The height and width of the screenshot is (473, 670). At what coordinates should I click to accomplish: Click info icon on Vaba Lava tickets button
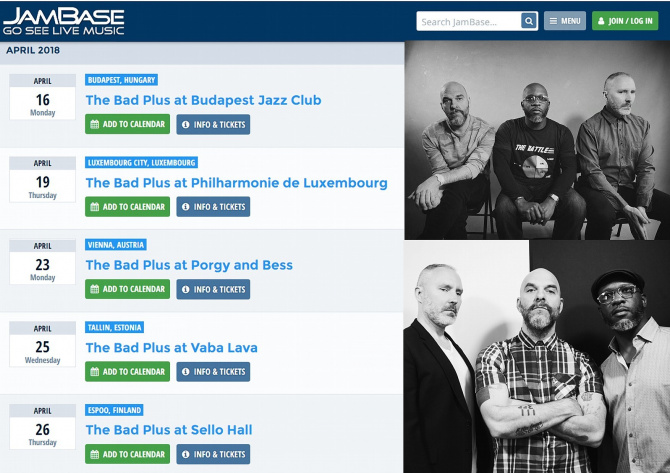(x=185, y=372)
